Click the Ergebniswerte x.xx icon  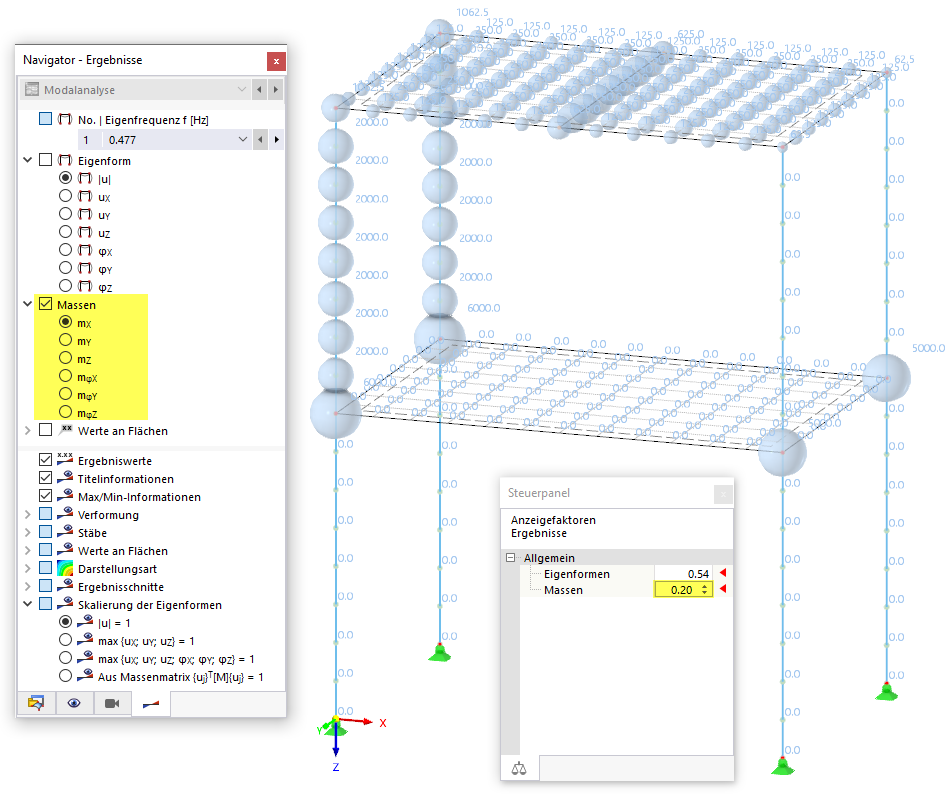point(65,459)
